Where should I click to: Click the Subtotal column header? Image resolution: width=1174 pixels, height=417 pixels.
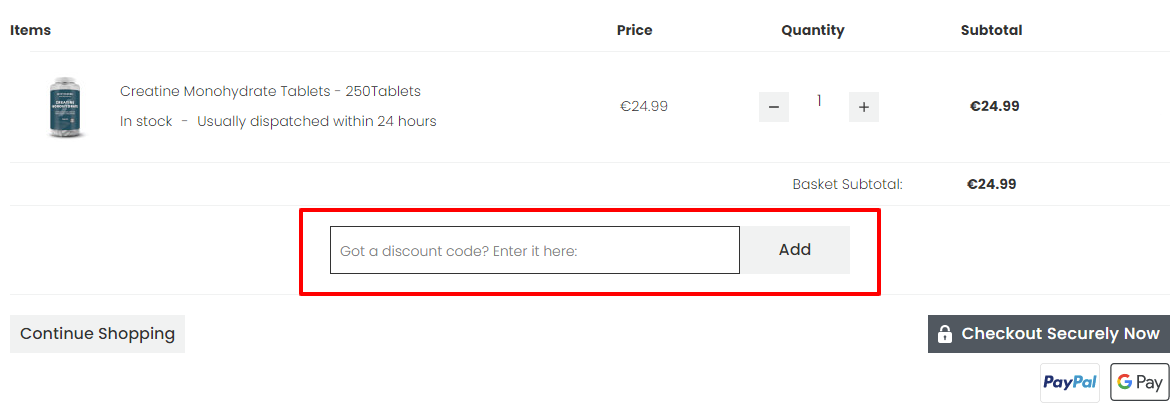[991, 30]
